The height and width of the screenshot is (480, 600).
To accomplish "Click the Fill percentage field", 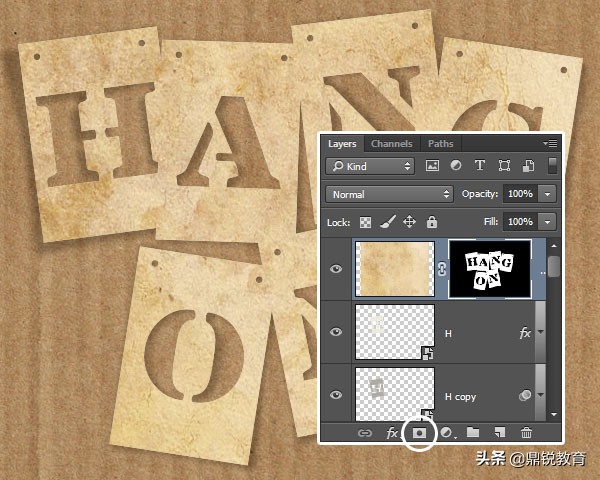I will (520, 222).
